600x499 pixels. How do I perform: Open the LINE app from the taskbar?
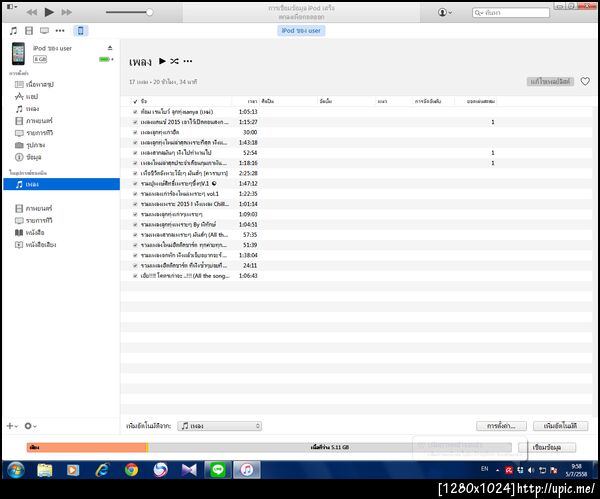pos(218,470)
